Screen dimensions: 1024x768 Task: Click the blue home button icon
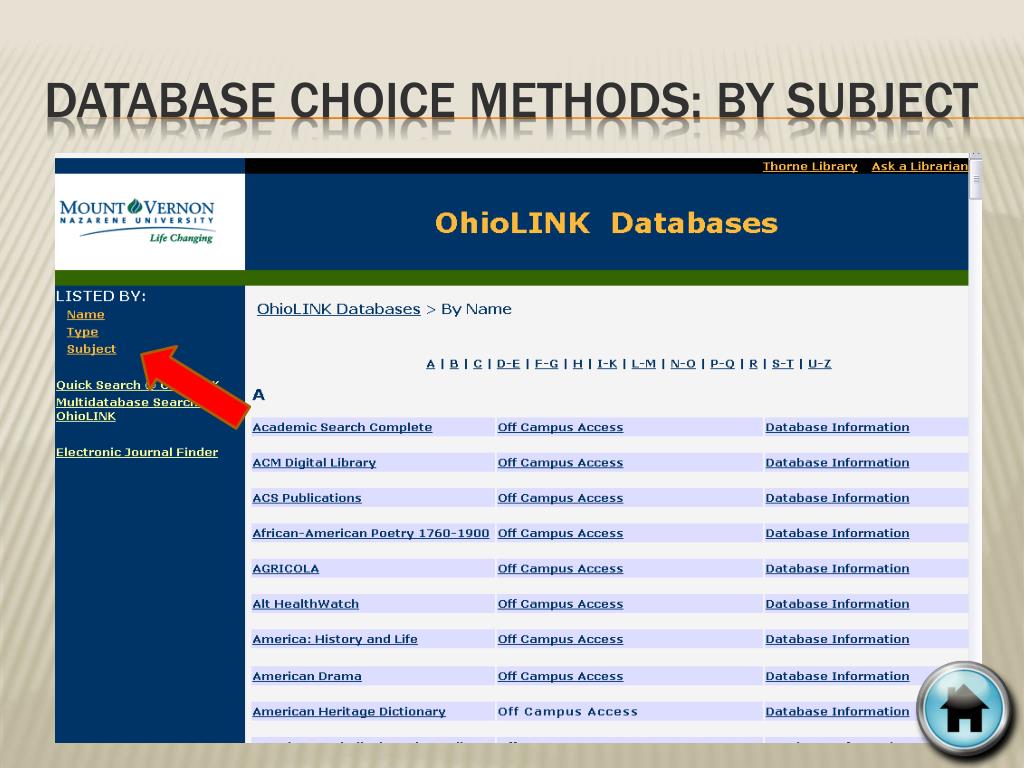click(x=963, y=711)
